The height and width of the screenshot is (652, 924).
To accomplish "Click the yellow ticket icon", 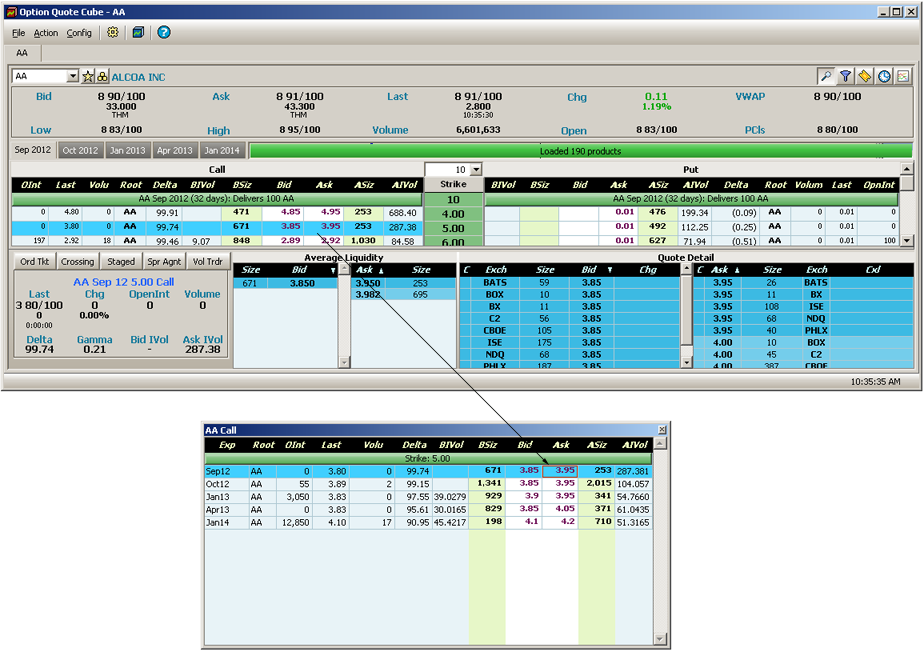I will pos(864,77).
